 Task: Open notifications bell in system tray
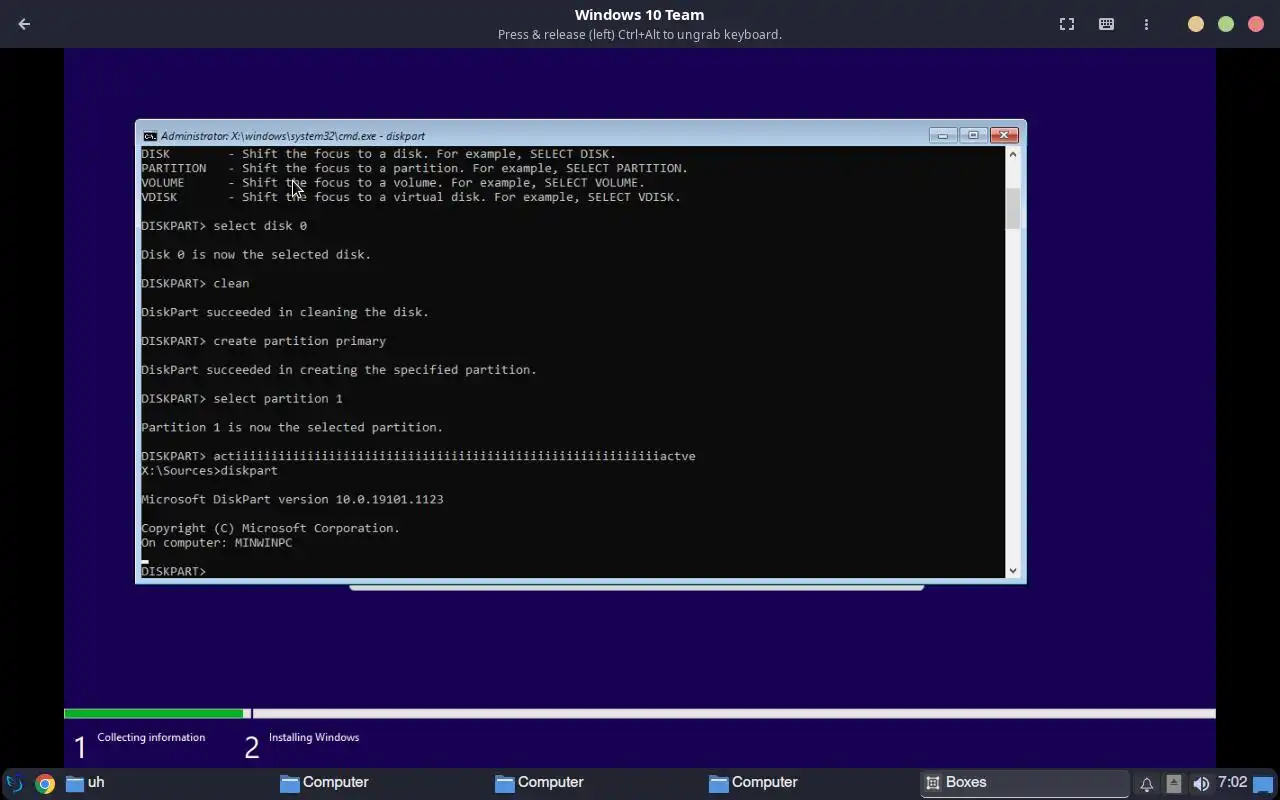click(1146, 784)
